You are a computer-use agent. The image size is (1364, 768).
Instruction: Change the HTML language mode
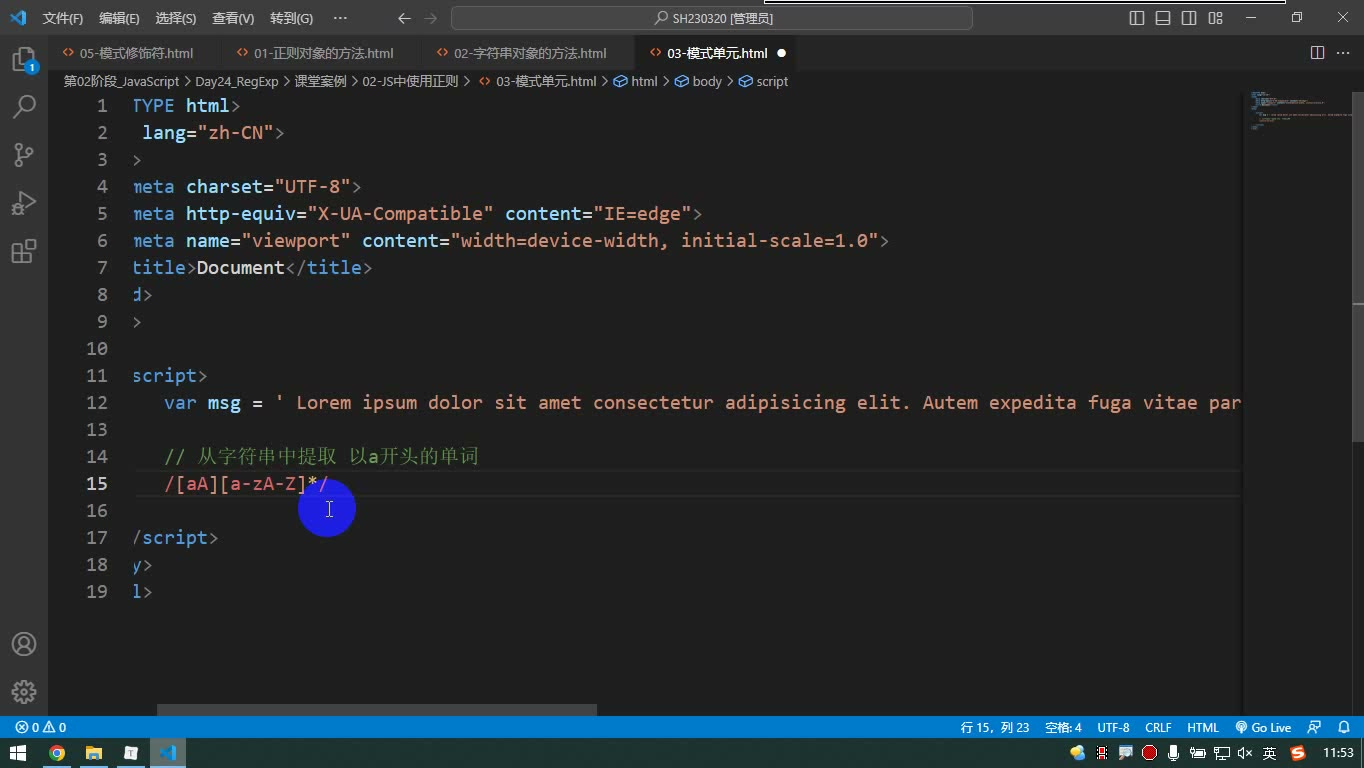(1203, 727)
